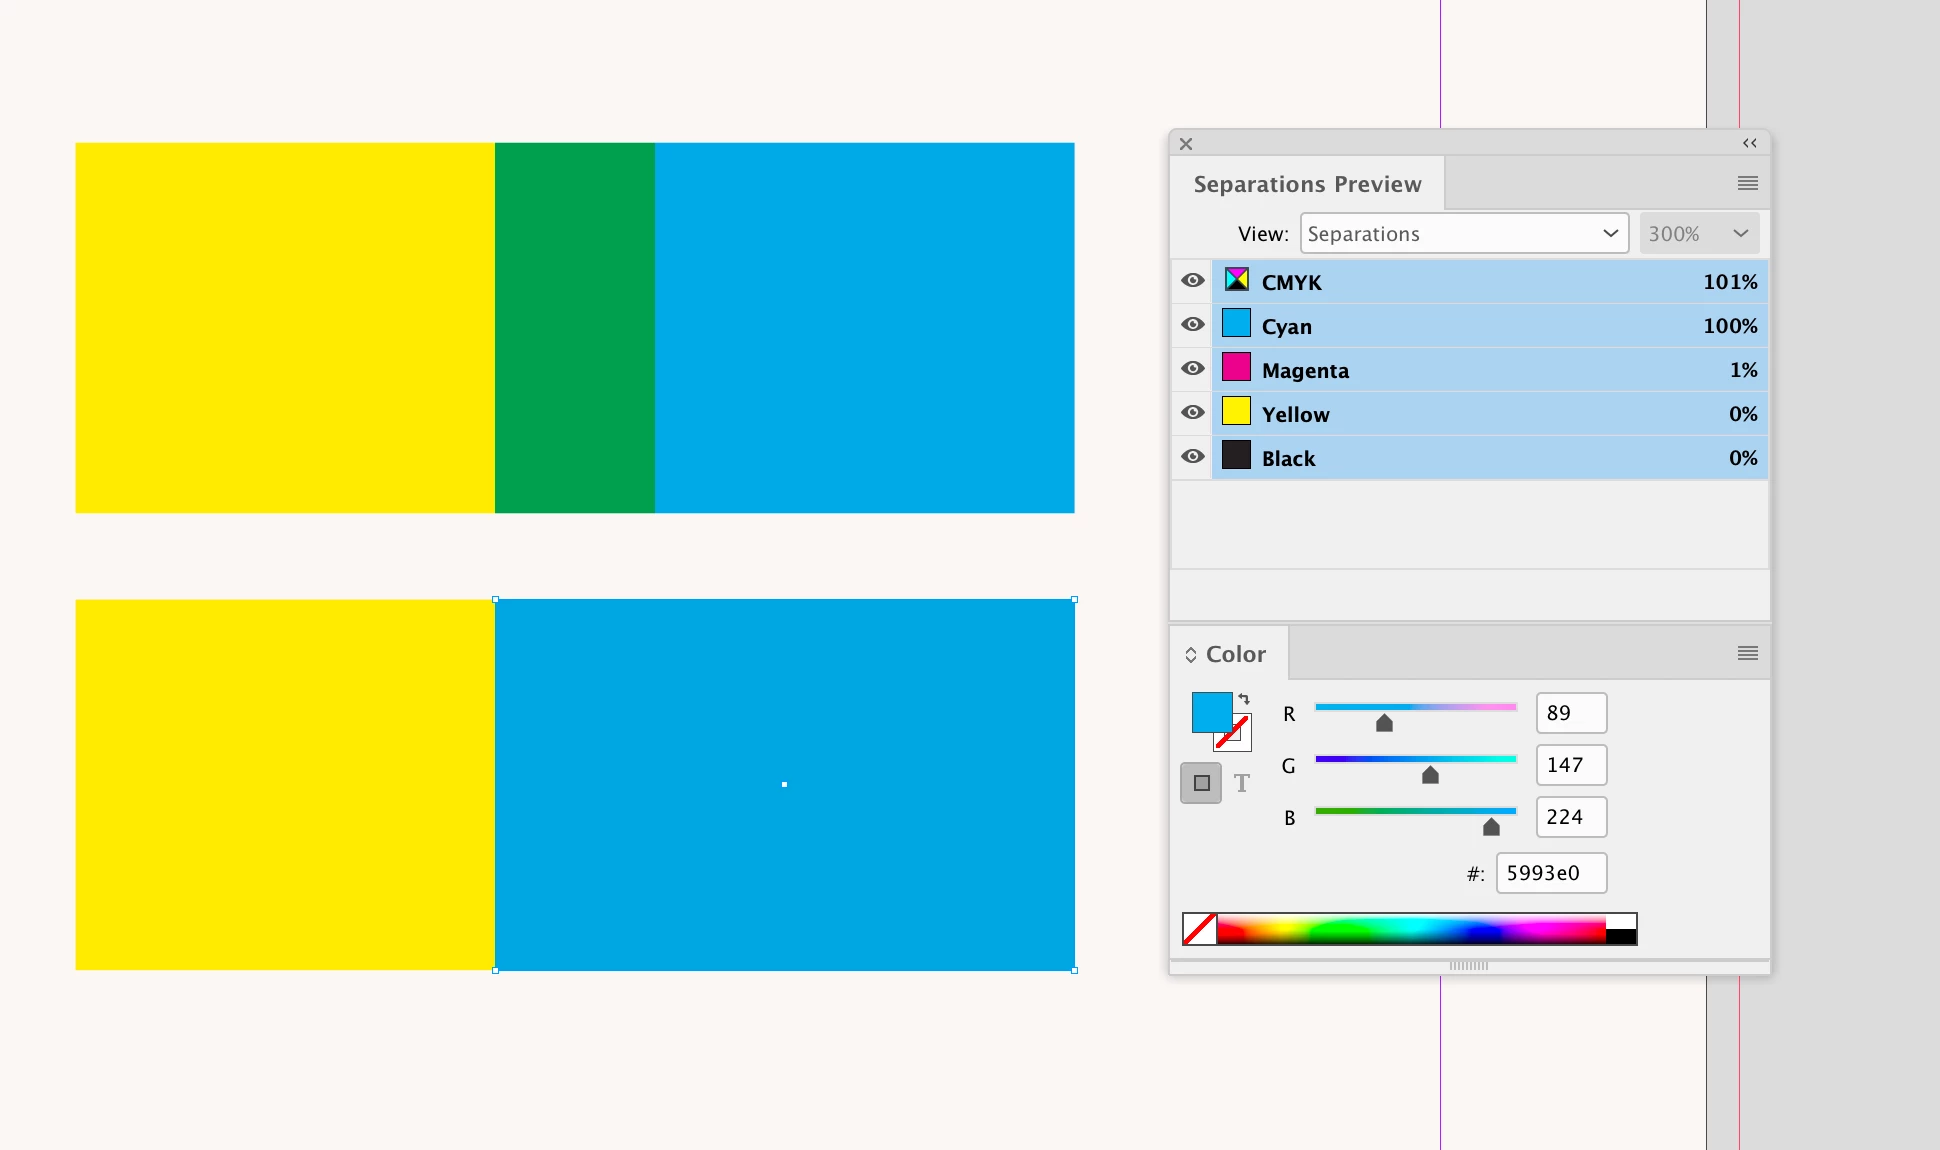
Task: Select the Color panel tab
Action: click(1236, 654)
